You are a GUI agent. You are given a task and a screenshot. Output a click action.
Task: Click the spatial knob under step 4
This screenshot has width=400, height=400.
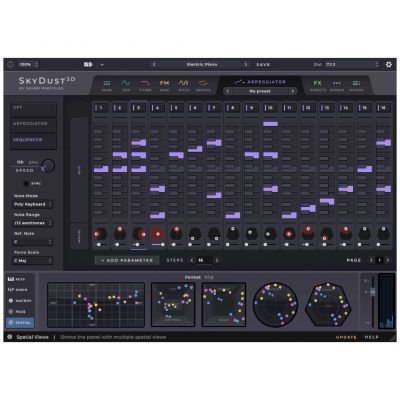(157, 234)
